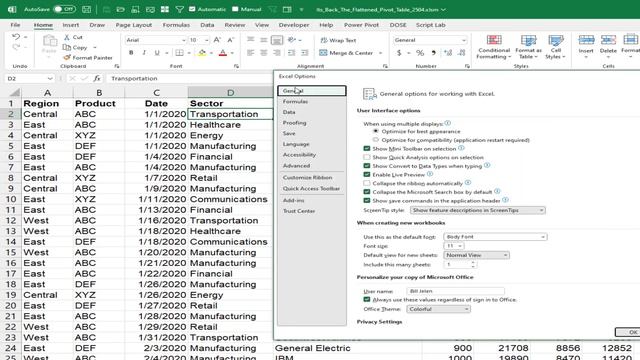Viewport: 640px width, 360px height.
Task: Open Cell Styles gallery
Action: click(x=556, y=47)
